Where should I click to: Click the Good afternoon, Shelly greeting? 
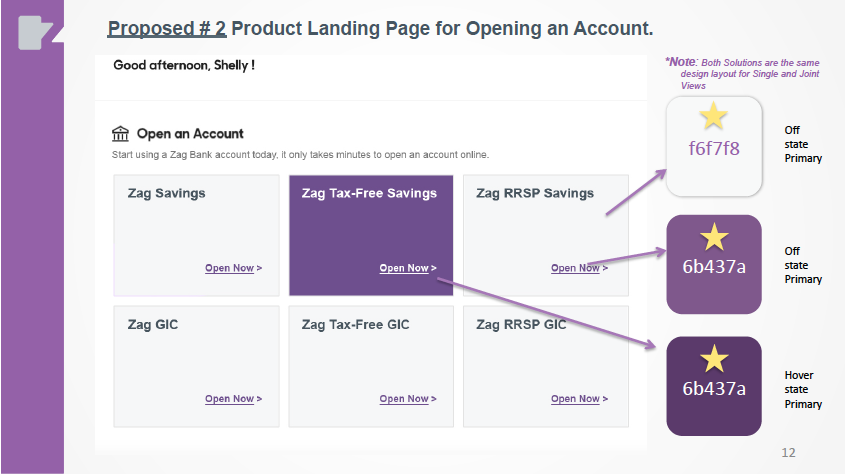(x=184, y=66)
